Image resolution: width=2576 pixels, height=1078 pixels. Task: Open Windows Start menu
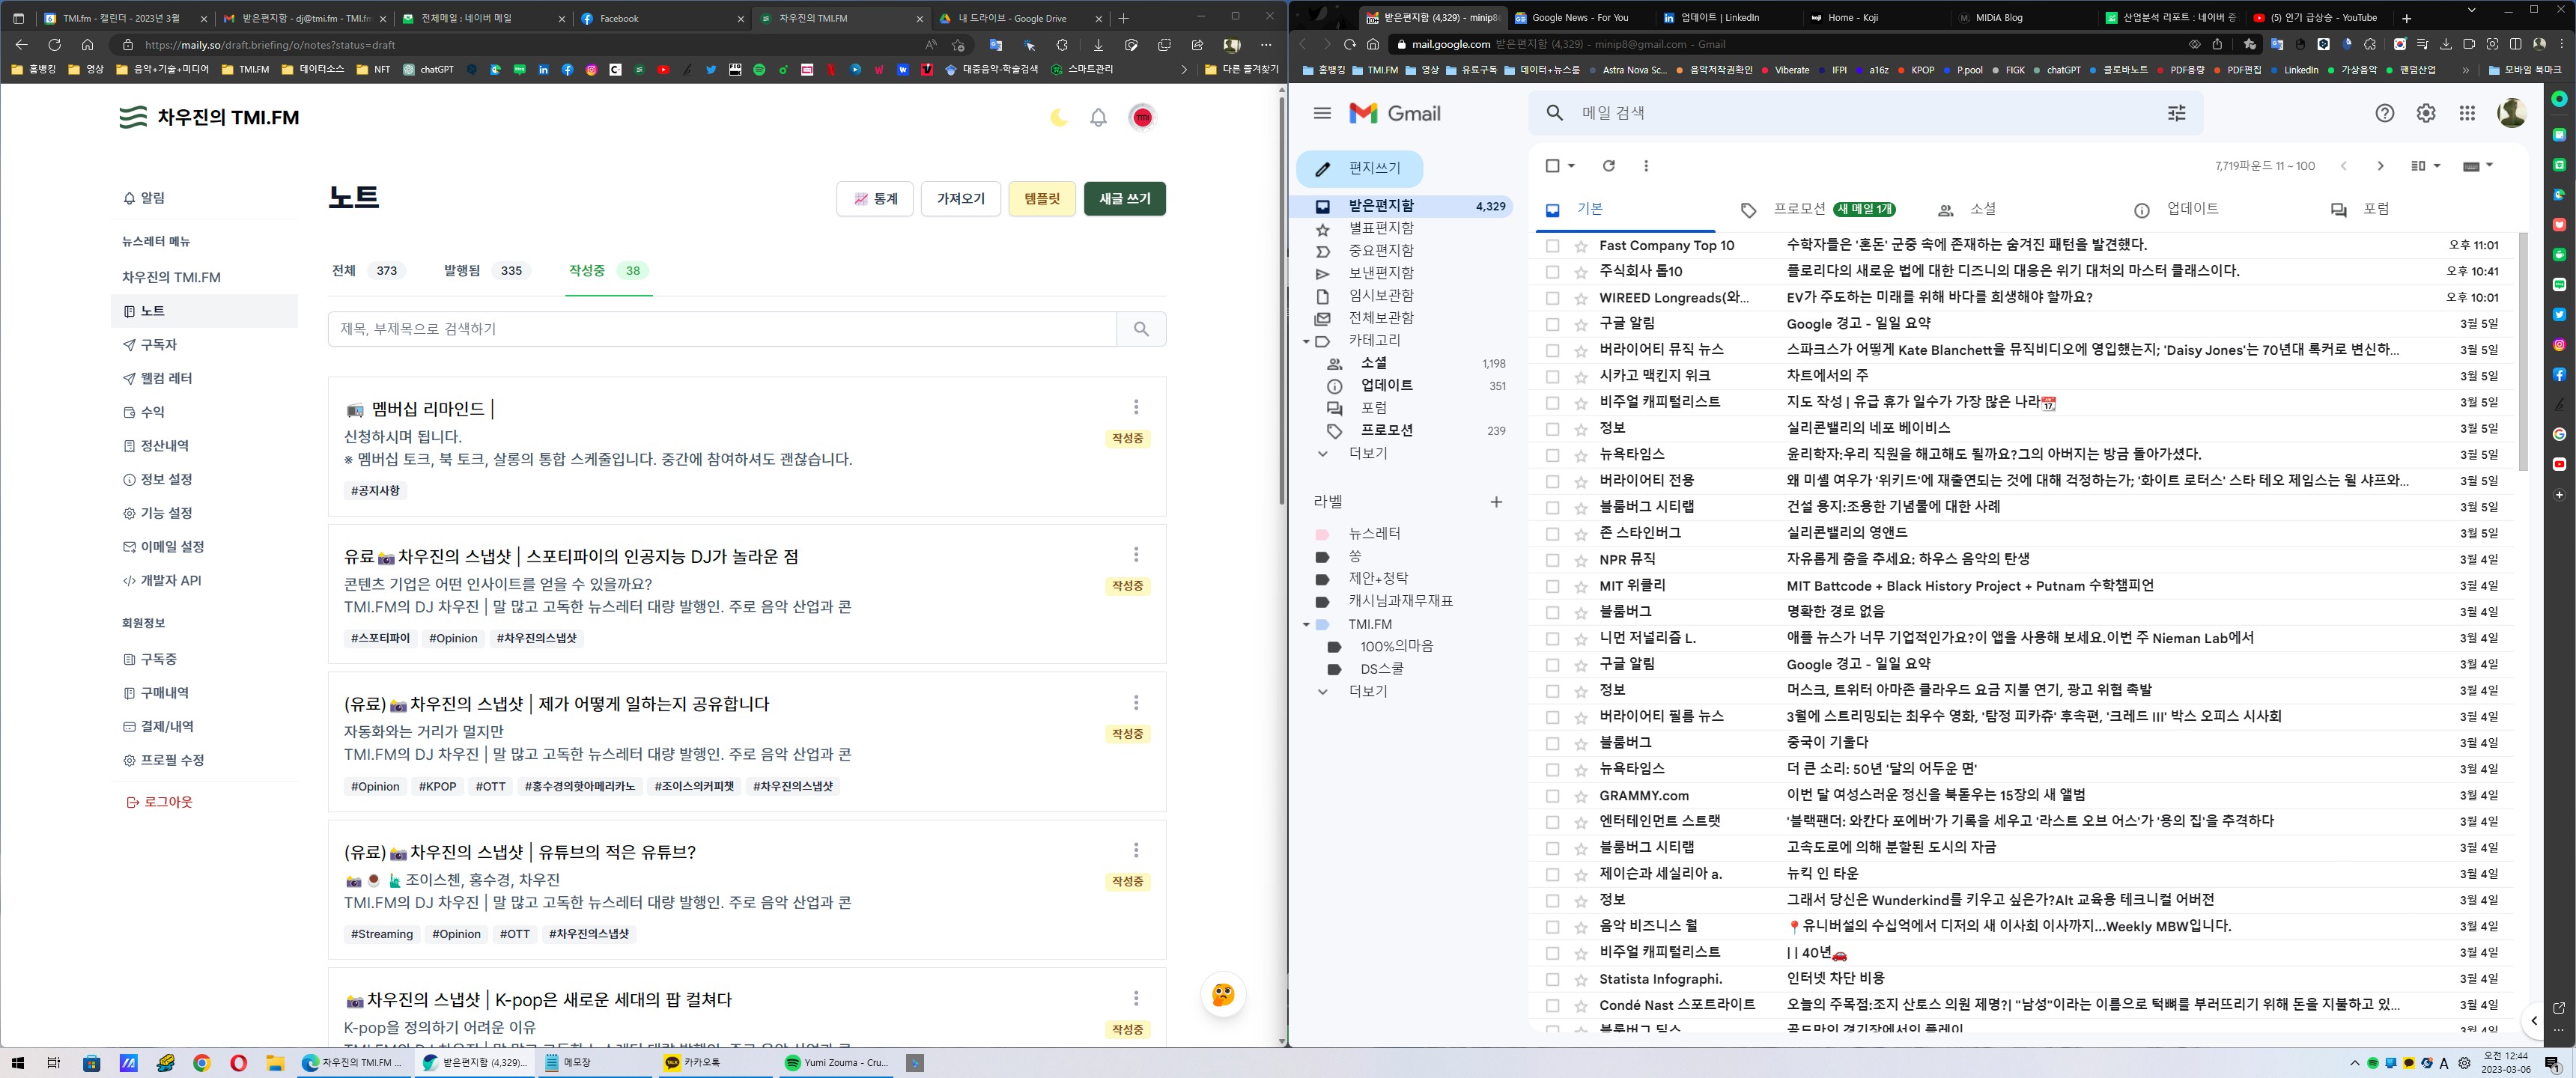click(x=17, y=1063)
